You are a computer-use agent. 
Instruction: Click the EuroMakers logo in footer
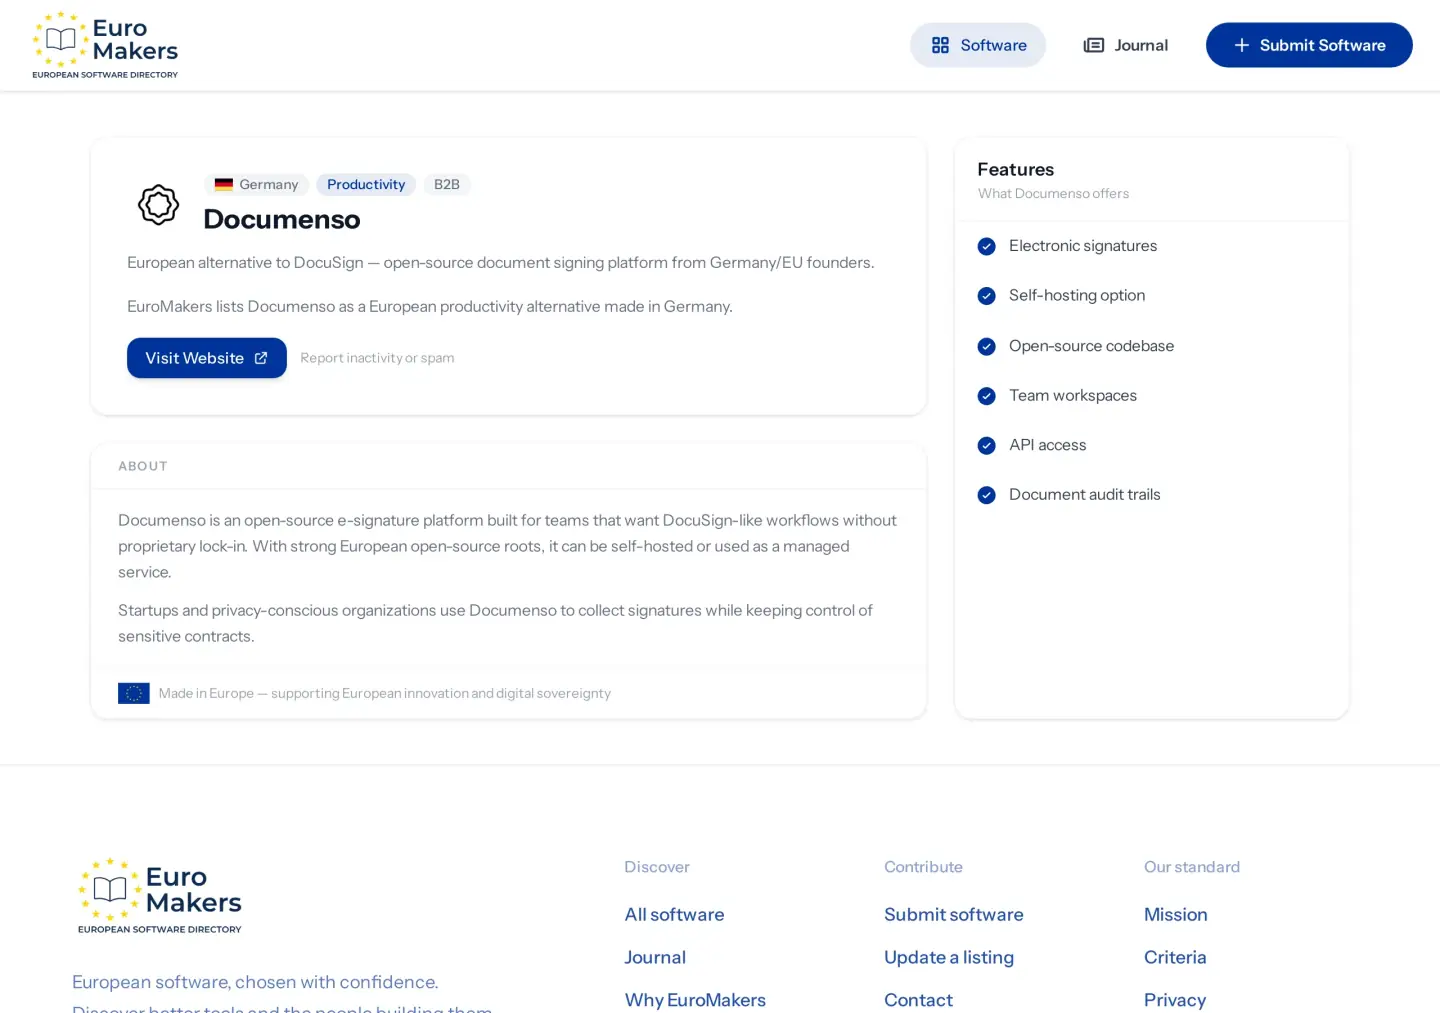click(x=160, y=896)
